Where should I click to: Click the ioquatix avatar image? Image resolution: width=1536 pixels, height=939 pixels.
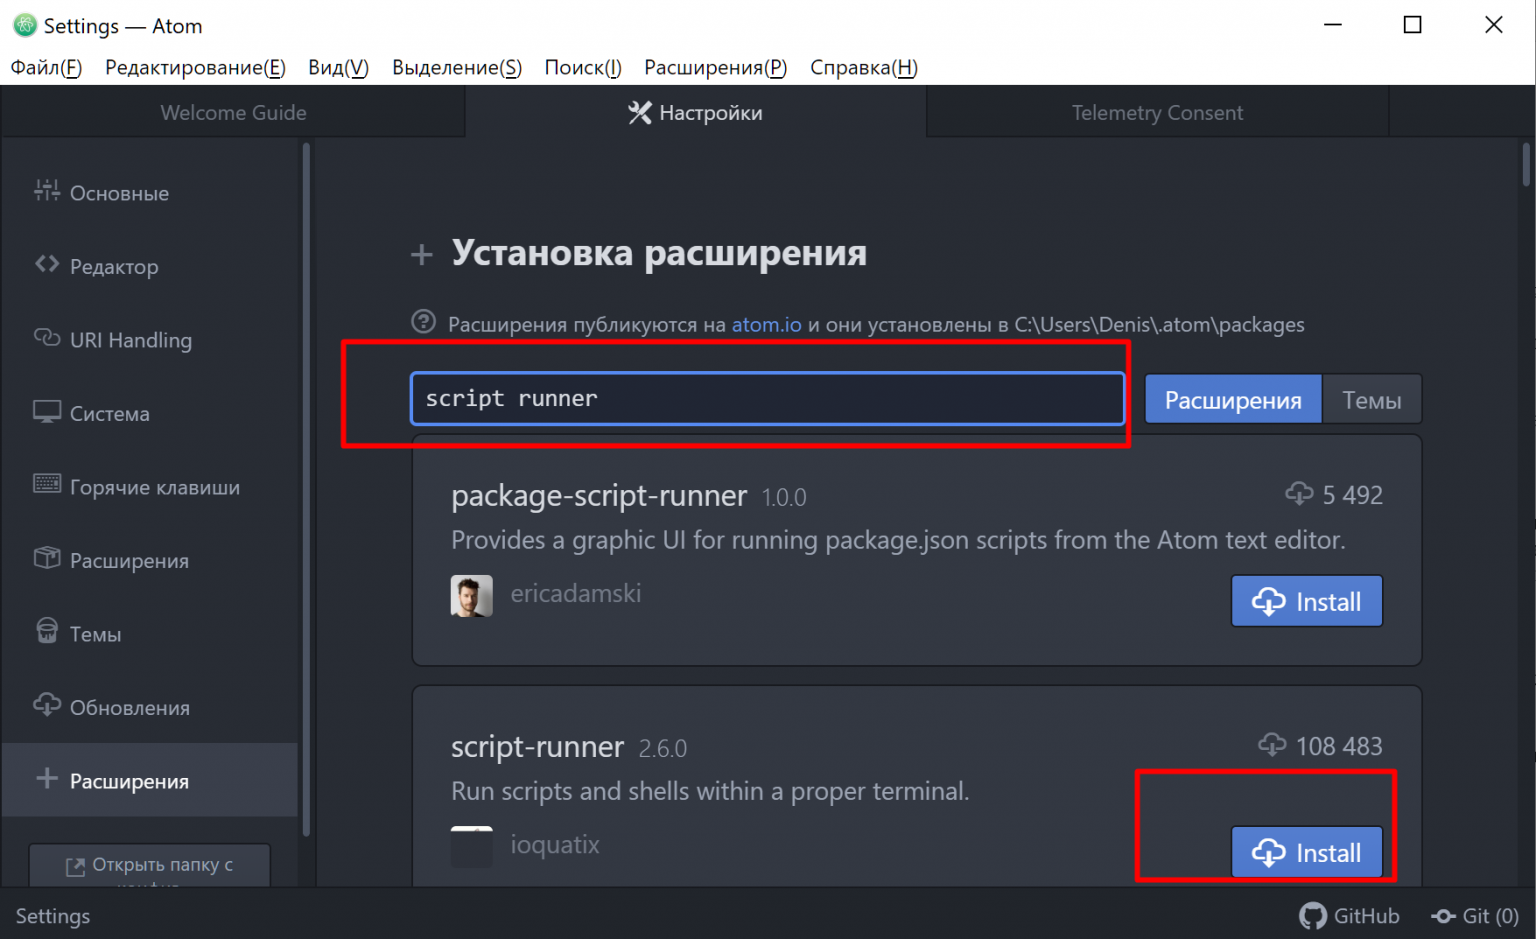click(x=472, y=847)
